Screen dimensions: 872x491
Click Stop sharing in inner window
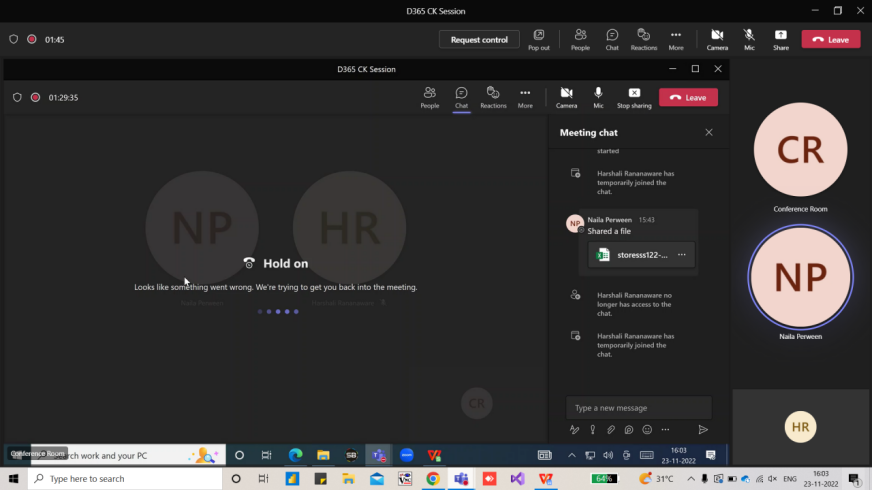tap(634, 97)
